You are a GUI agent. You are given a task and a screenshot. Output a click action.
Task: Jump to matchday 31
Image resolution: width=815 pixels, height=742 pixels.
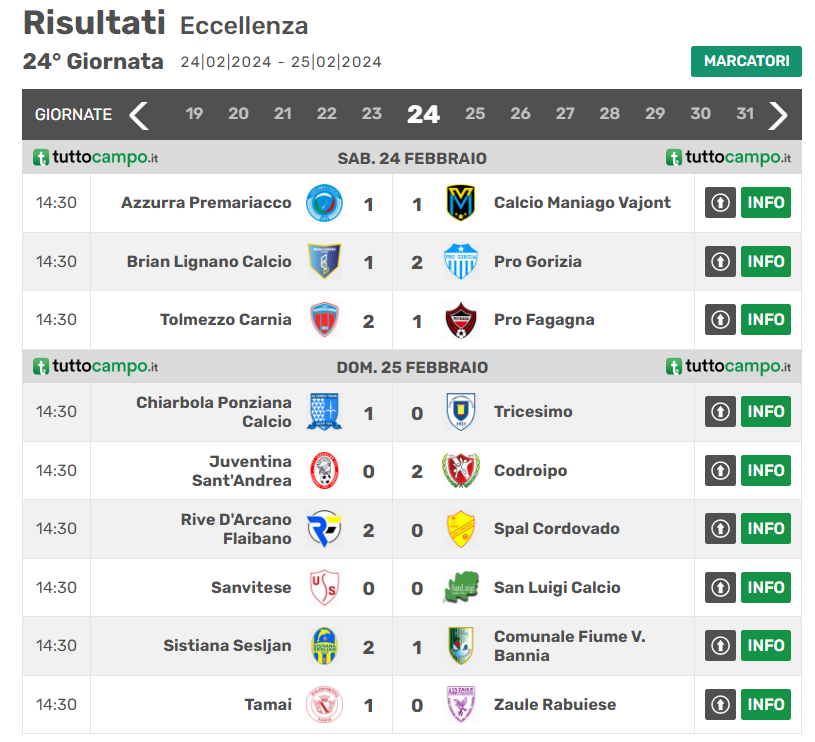pyautogui.click(x=744, y=114)
